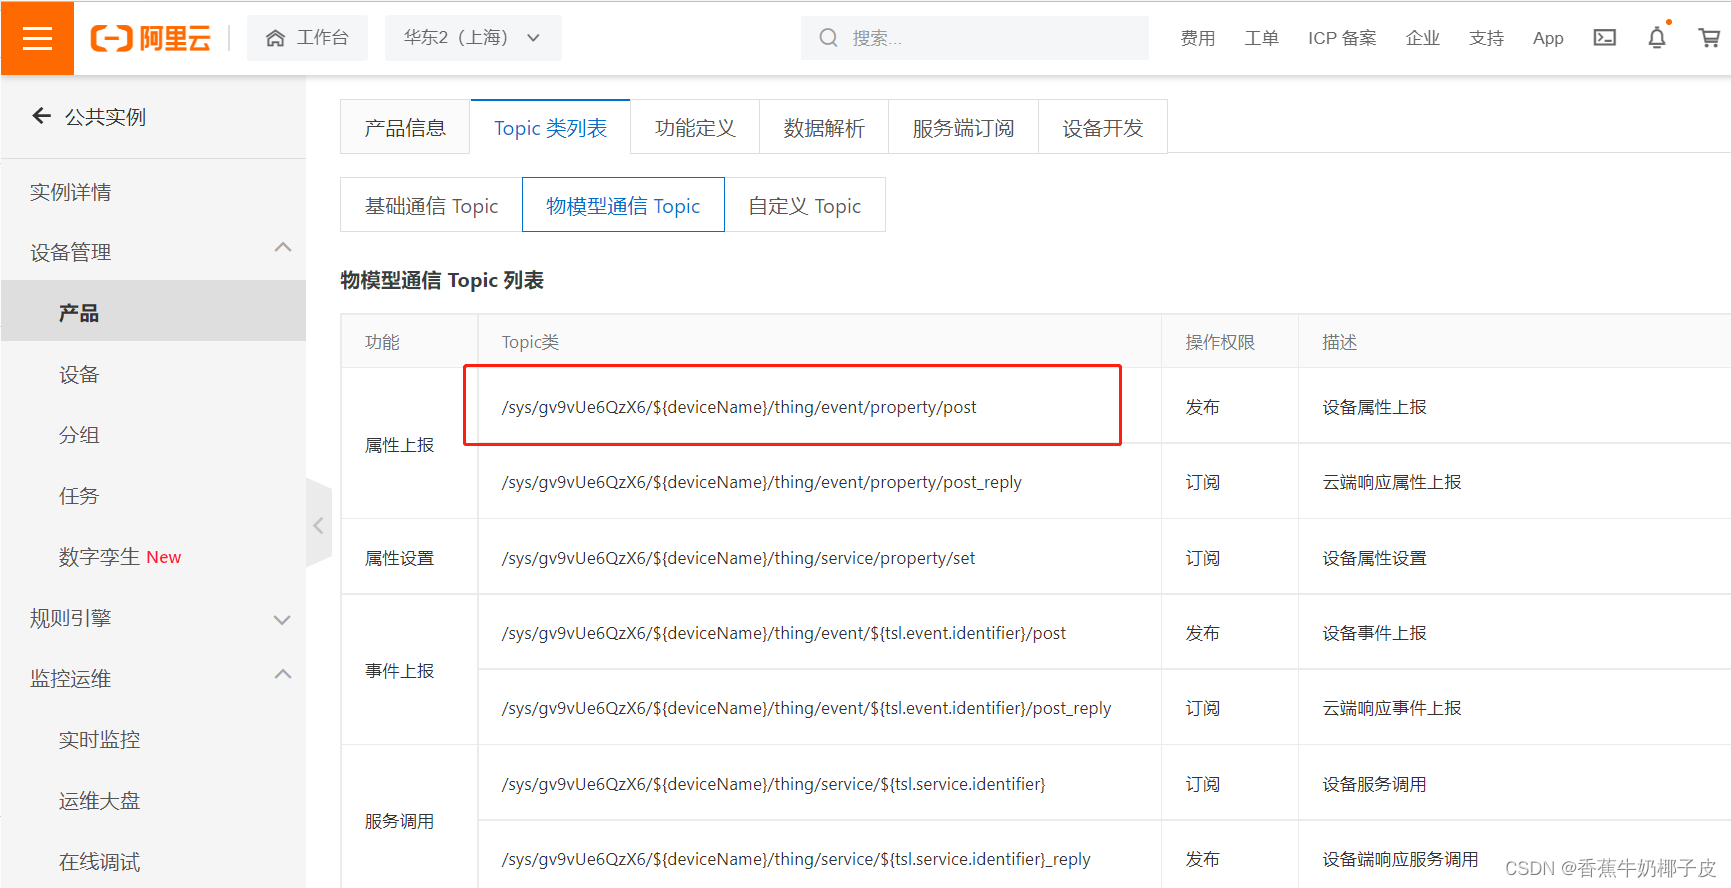
Task: Select 设备 in sidebar
Action: (79, 374)
